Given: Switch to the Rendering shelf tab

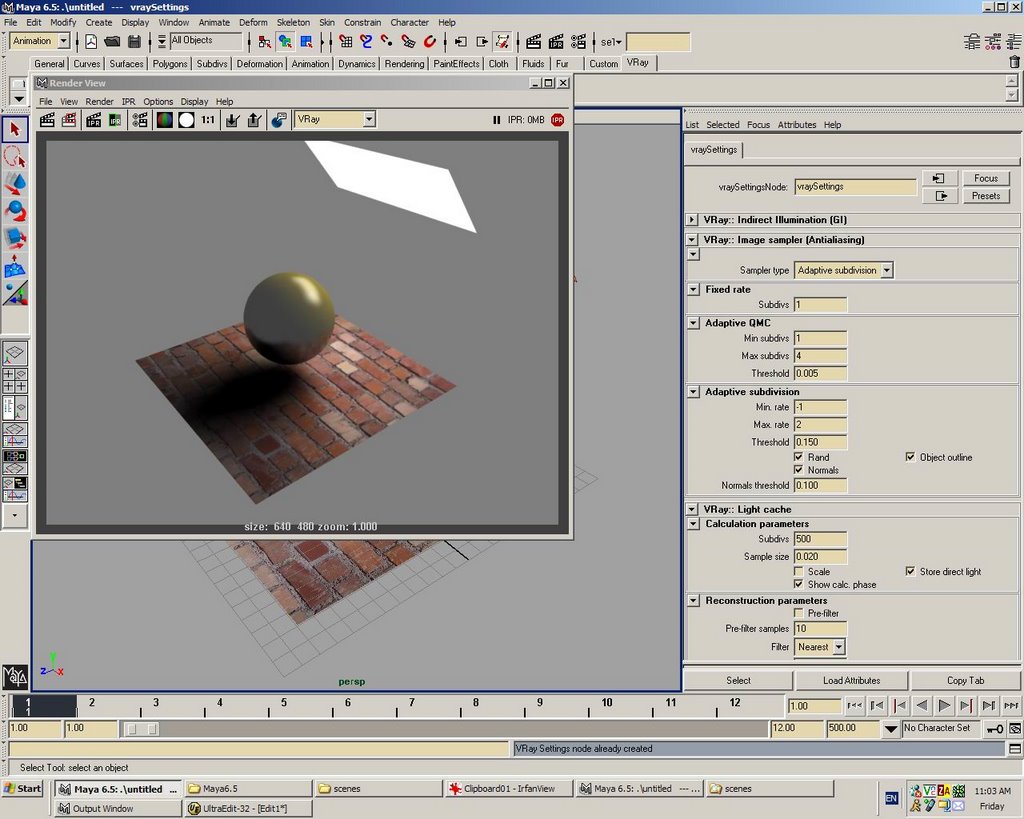Looking at the screenshot, I should (404, 64).
